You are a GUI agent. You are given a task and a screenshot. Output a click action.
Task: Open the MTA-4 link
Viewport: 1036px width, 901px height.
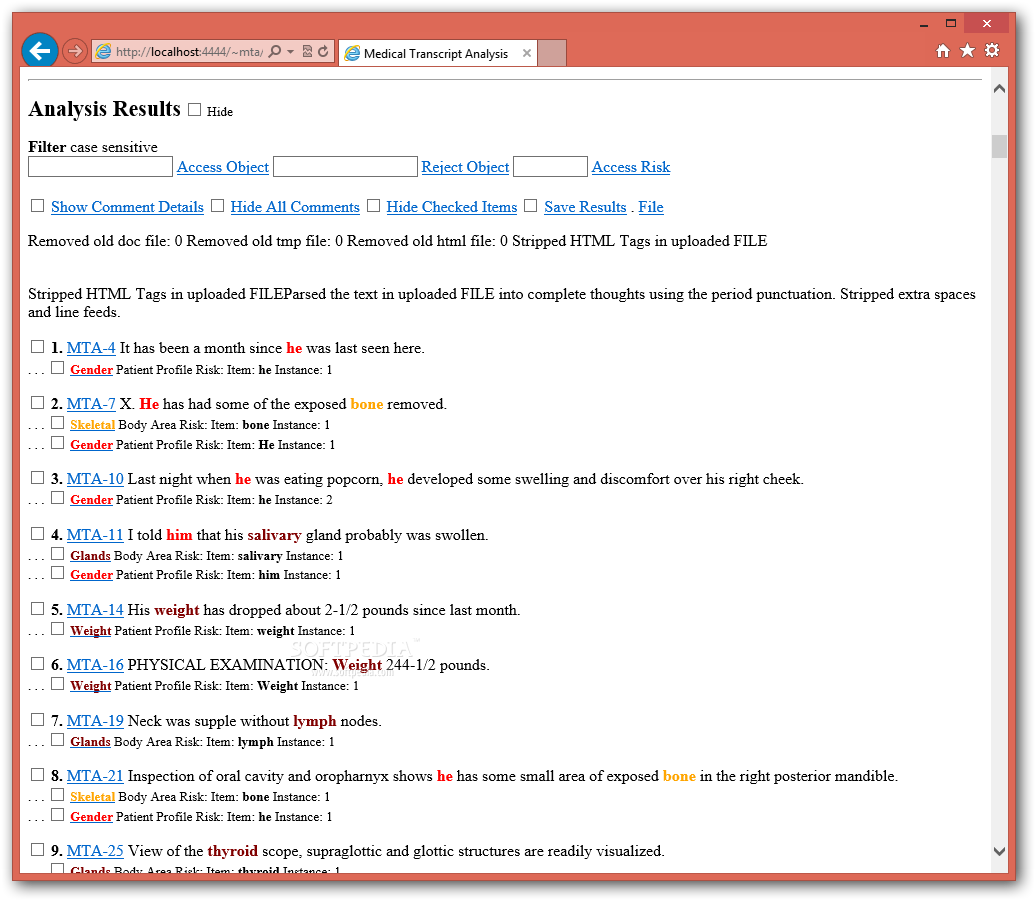pos(91,348)
